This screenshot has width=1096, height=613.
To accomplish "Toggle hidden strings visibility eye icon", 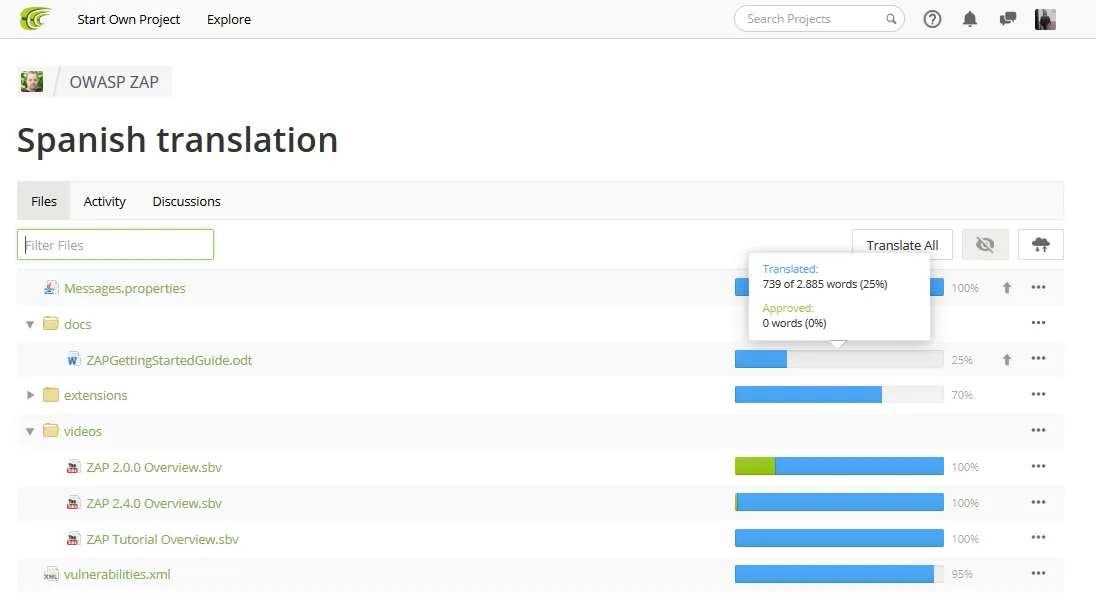I will (985, 245).
